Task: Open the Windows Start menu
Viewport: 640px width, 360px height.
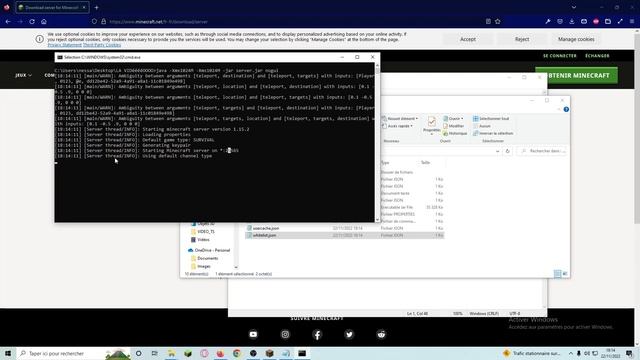Action: 8,353
